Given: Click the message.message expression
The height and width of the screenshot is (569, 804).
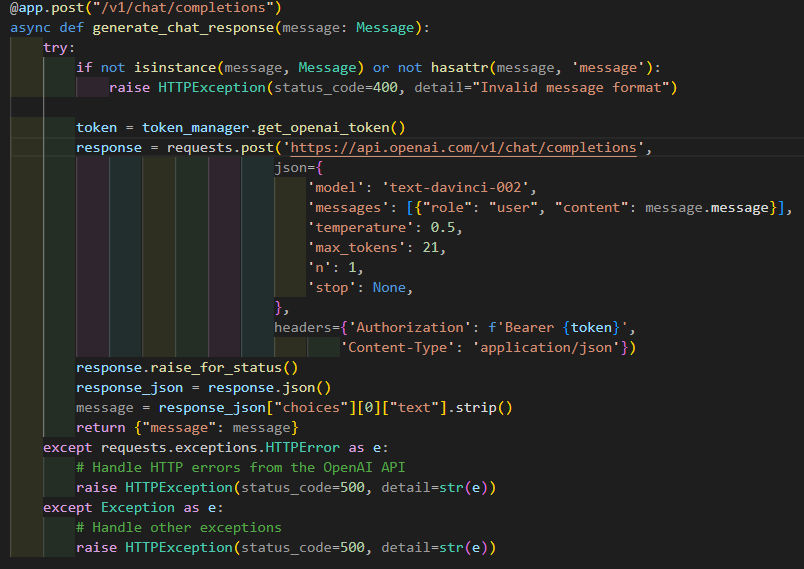Looking at the screenshot, I should [707, 208].
